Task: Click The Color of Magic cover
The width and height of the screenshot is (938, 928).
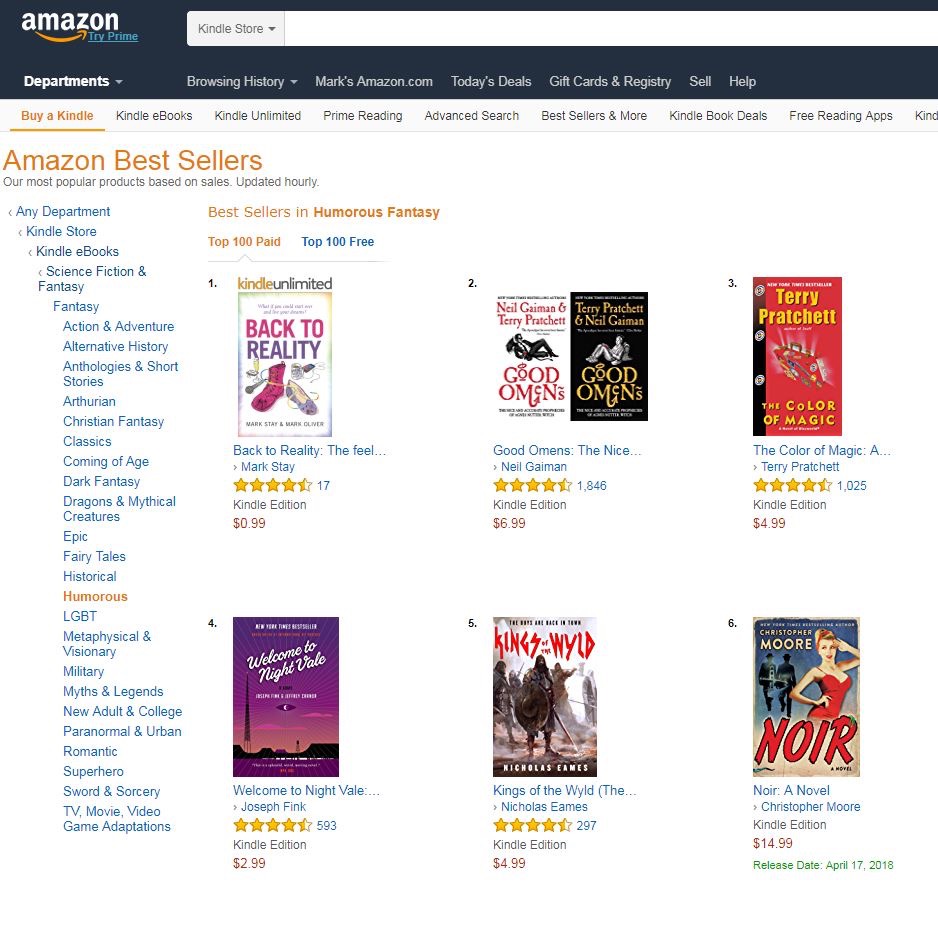Action: [797, 357]
